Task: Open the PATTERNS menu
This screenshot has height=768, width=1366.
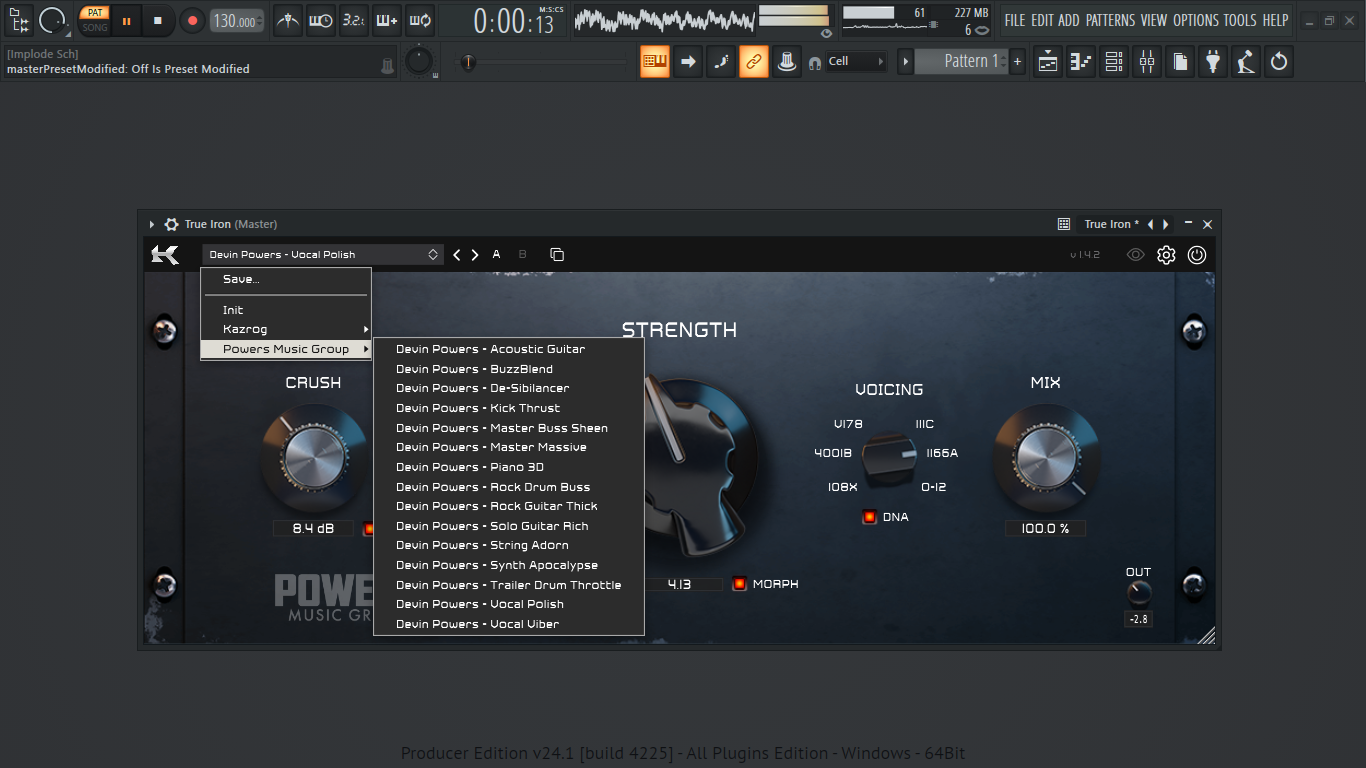Action: (x=1110, y=20)
